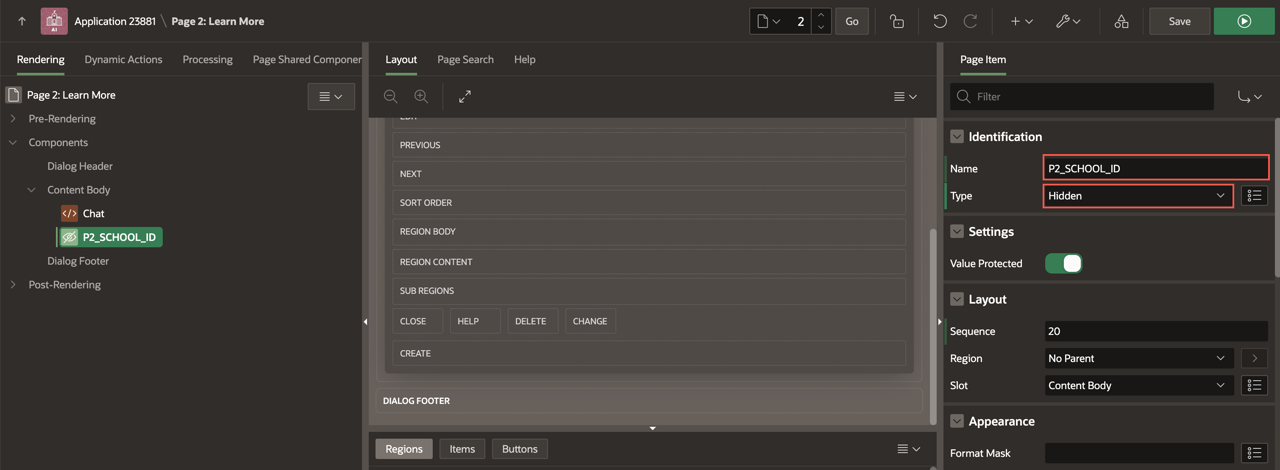The image size is (1280, 470).
Task: Click the page lock icon in toolbar
Action: (897, 21)
